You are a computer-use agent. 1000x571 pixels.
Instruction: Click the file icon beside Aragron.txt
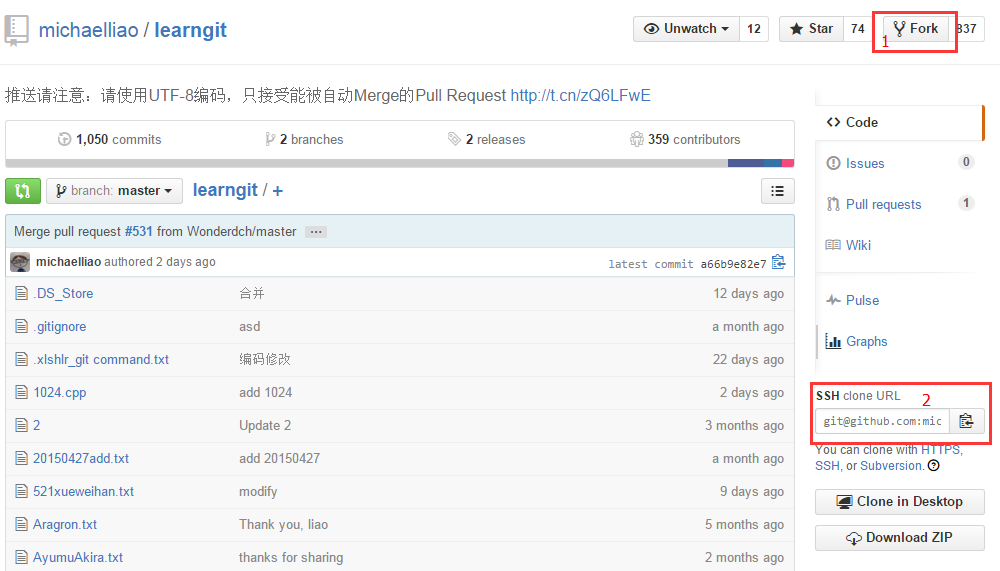(x=22, y=524)
